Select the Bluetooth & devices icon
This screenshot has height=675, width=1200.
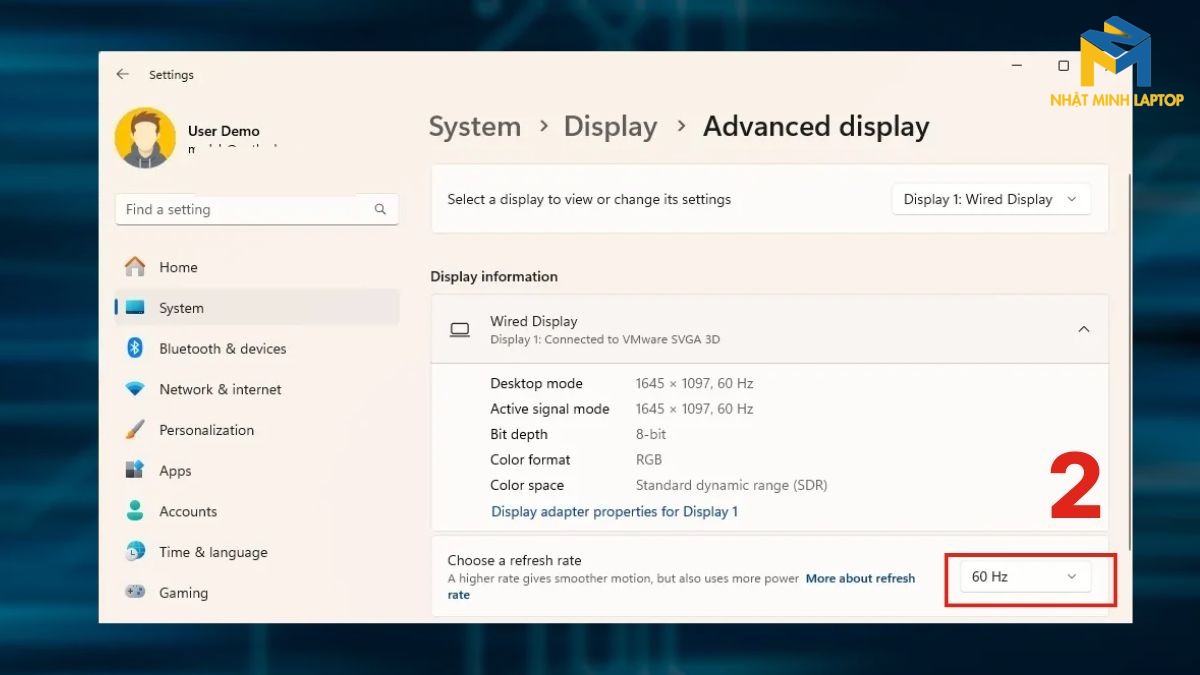[135, 348]
